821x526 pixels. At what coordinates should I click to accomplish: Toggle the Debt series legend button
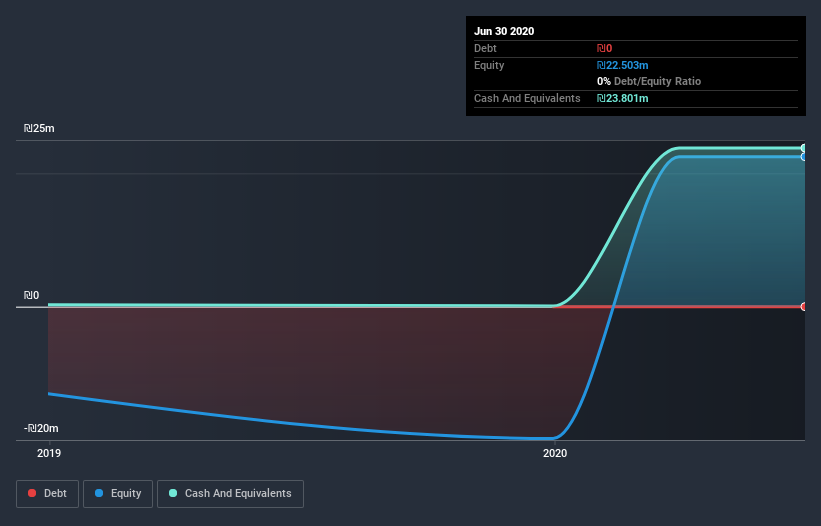(47, 494)
